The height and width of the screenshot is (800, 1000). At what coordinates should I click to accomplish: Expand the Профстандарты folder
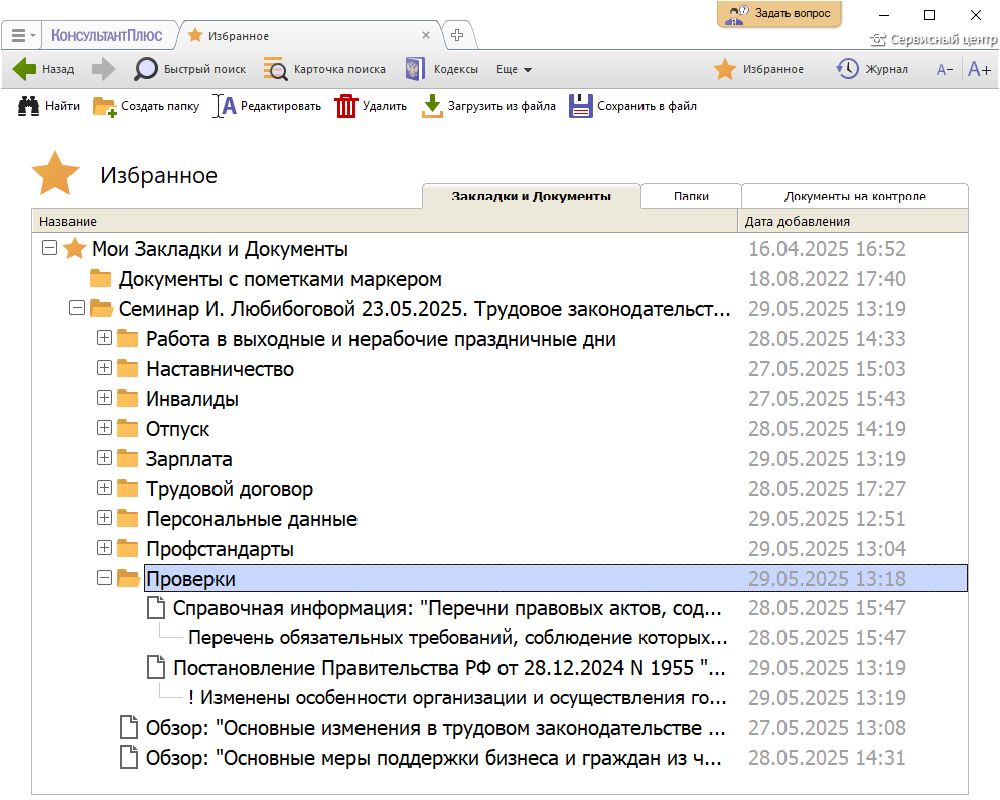[104, 547]
